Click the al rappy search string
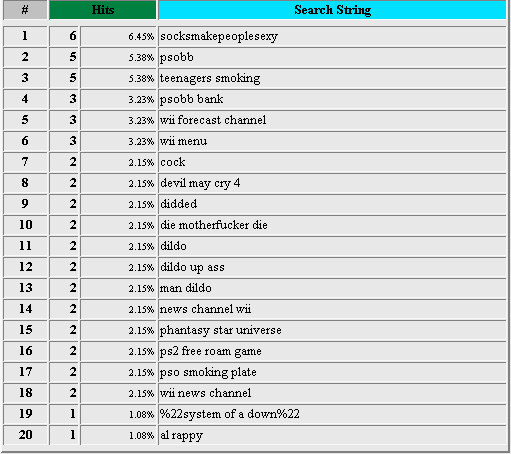Image resolution: width=511 pixels, height=454 pixels. [x=181, y=435]
